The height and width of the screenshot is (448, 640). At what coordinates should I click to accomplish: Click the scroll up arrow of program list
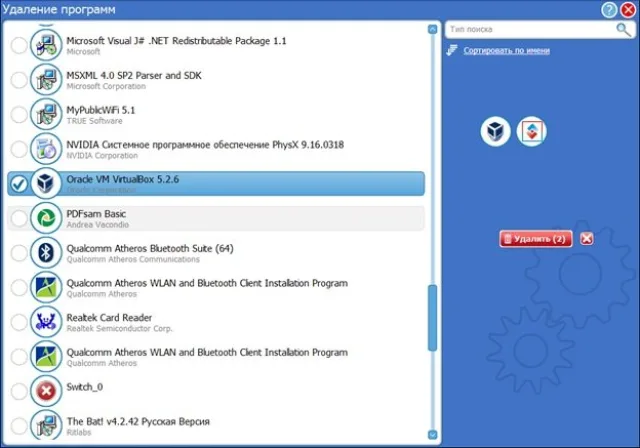tap(432, 29)
